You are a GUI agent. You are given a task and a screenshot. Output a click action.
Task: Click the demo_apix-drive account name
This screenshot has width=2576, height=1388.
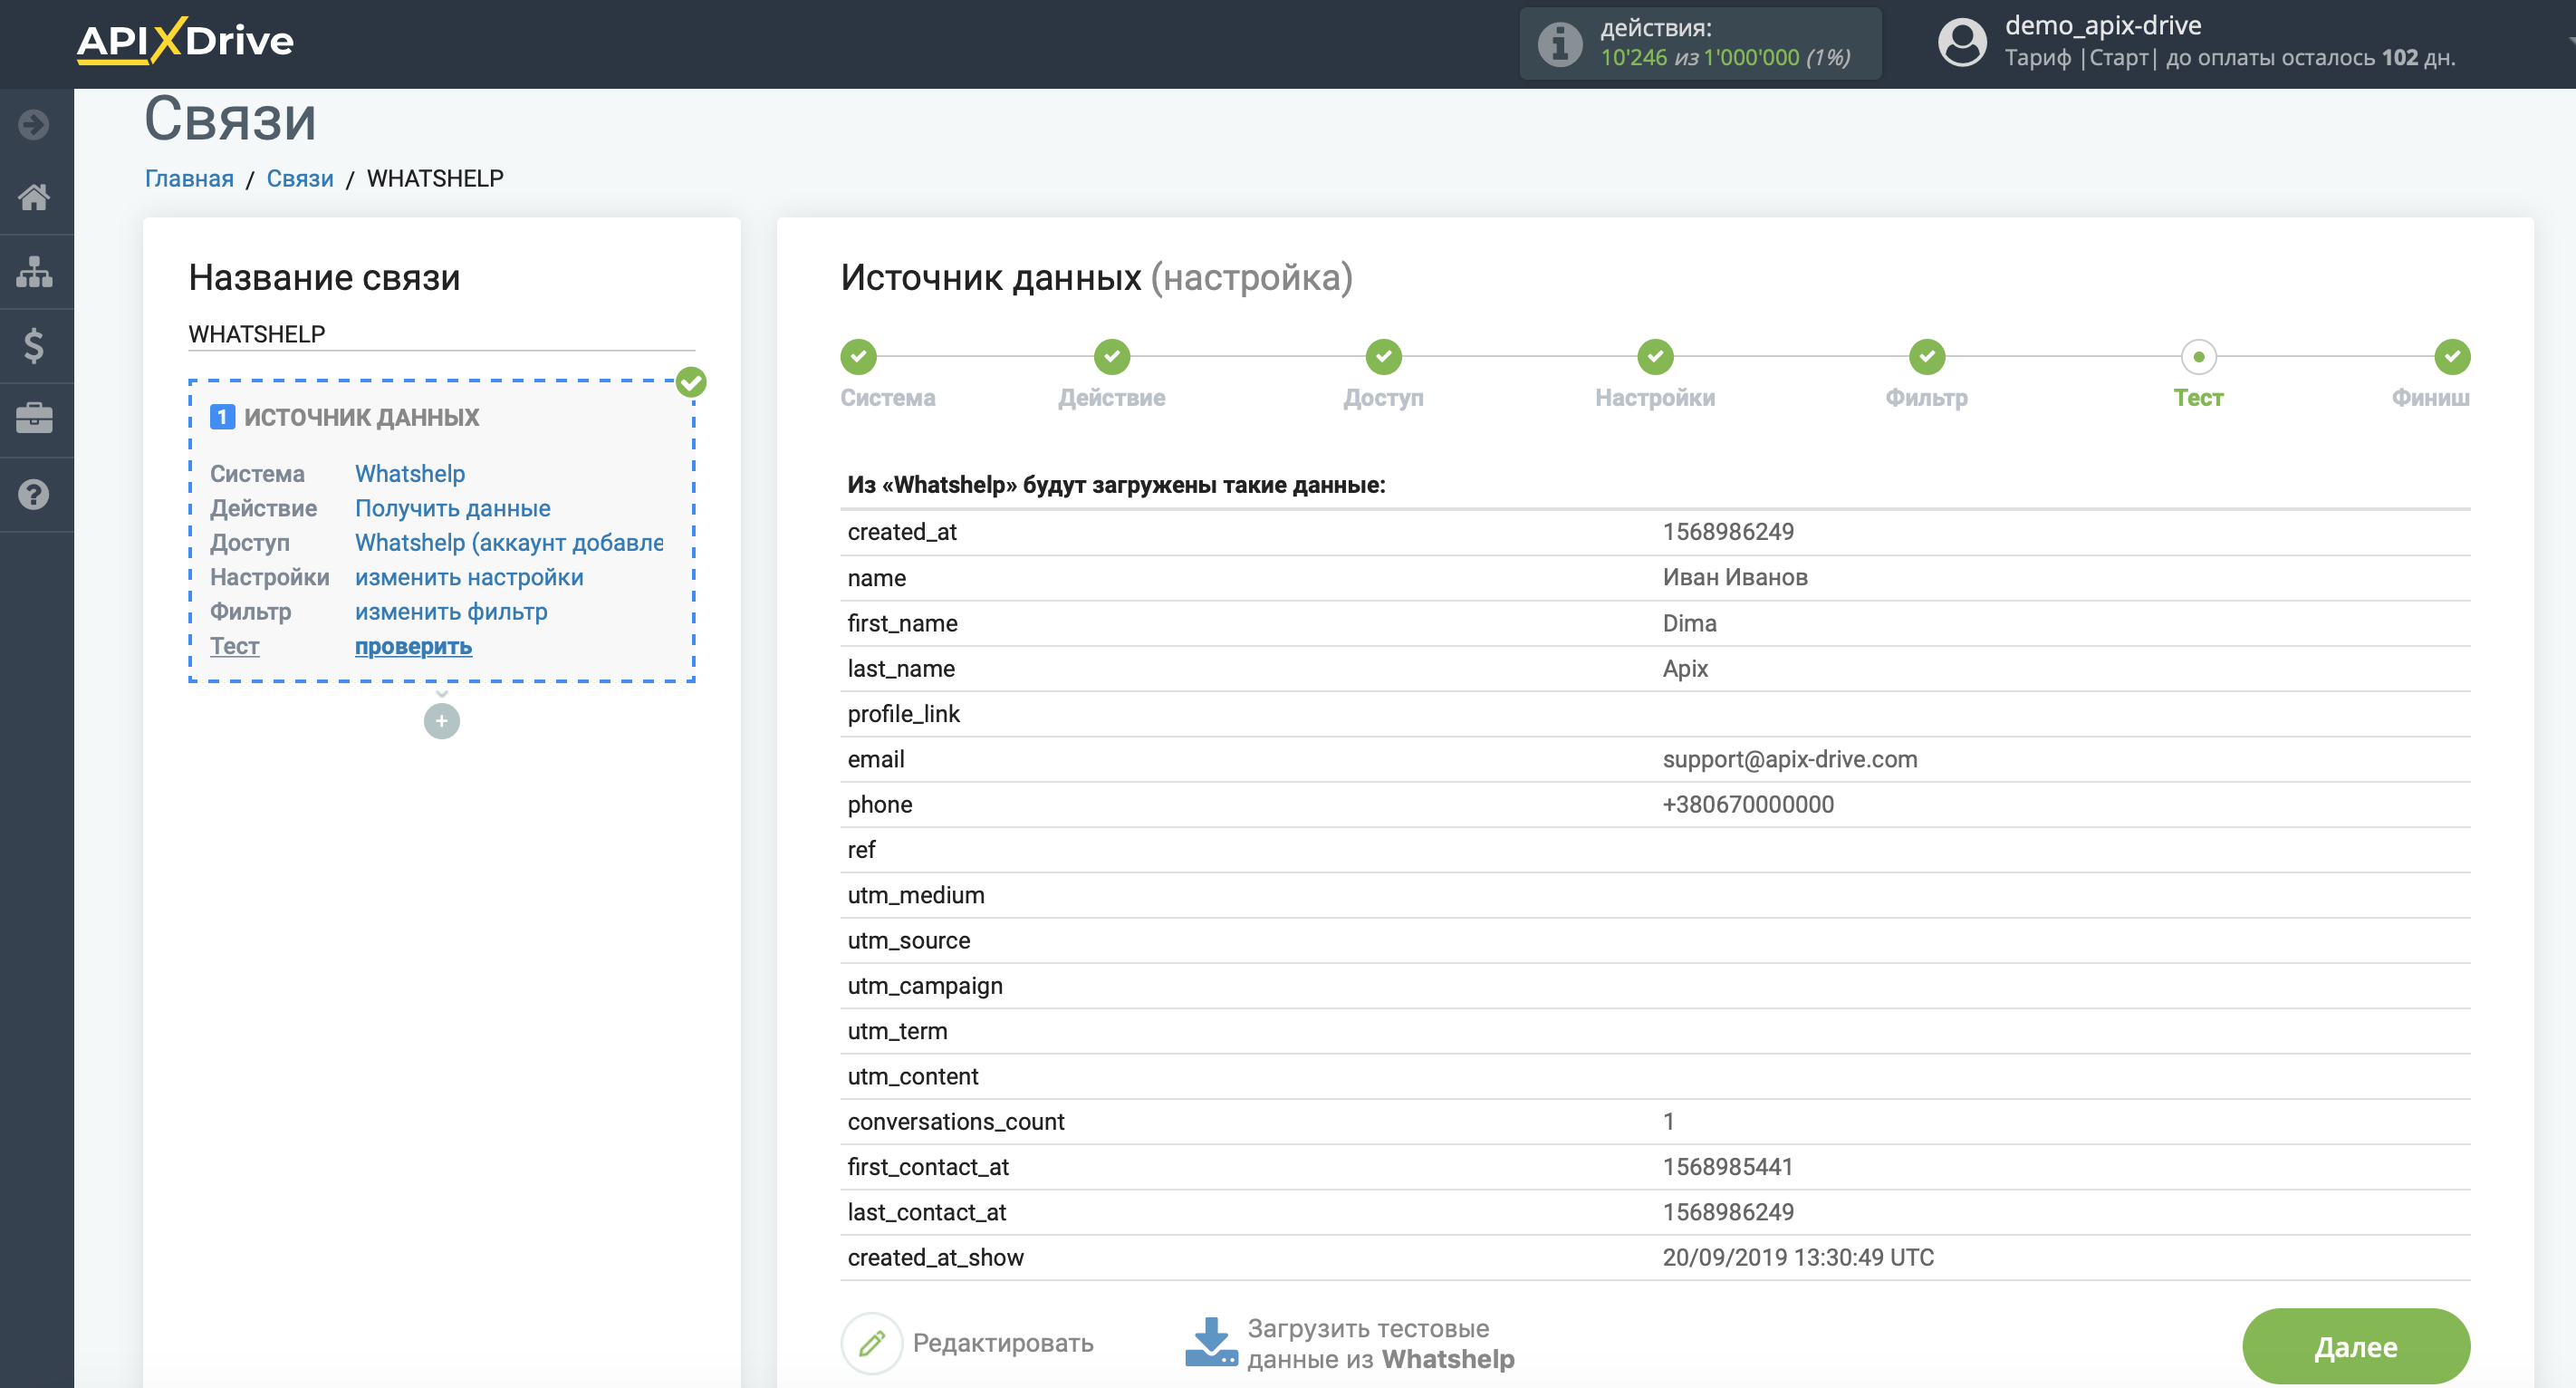coord(2103,26)
